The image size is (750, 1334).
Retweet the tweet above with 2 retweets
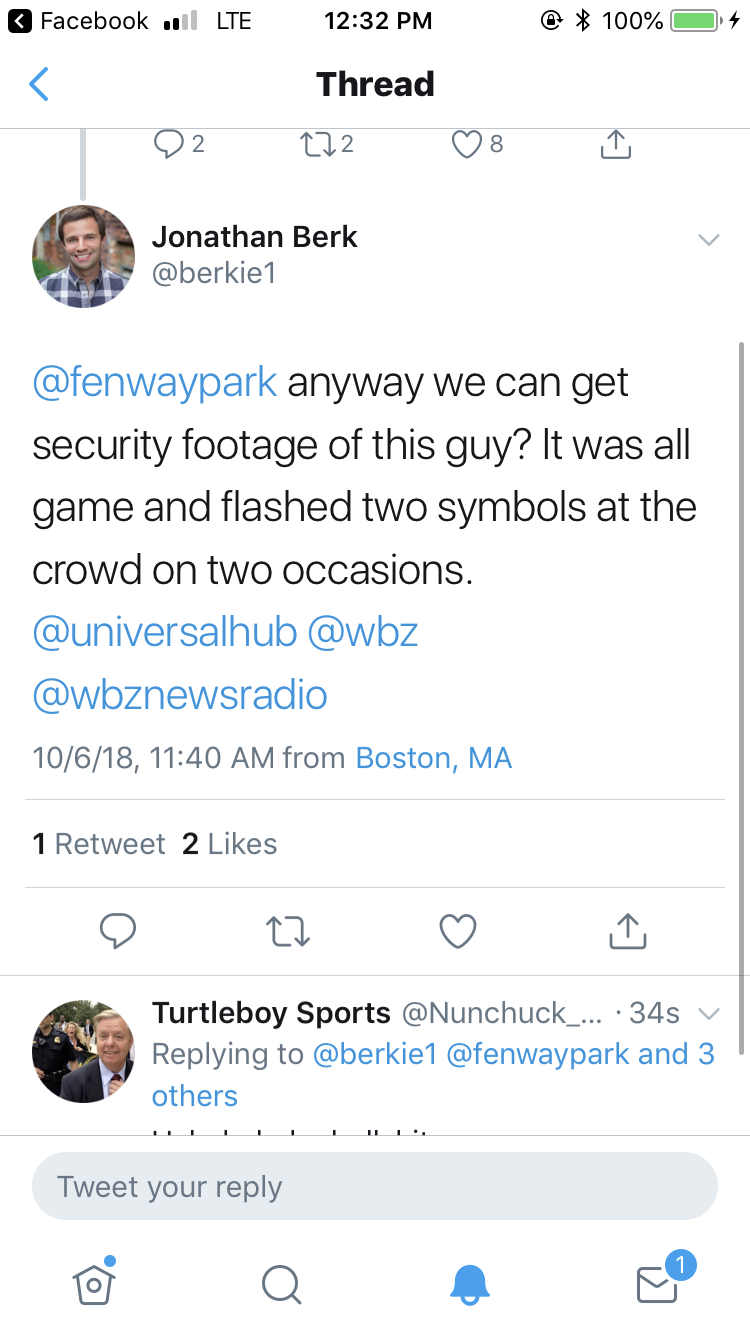tap(317, 145)
